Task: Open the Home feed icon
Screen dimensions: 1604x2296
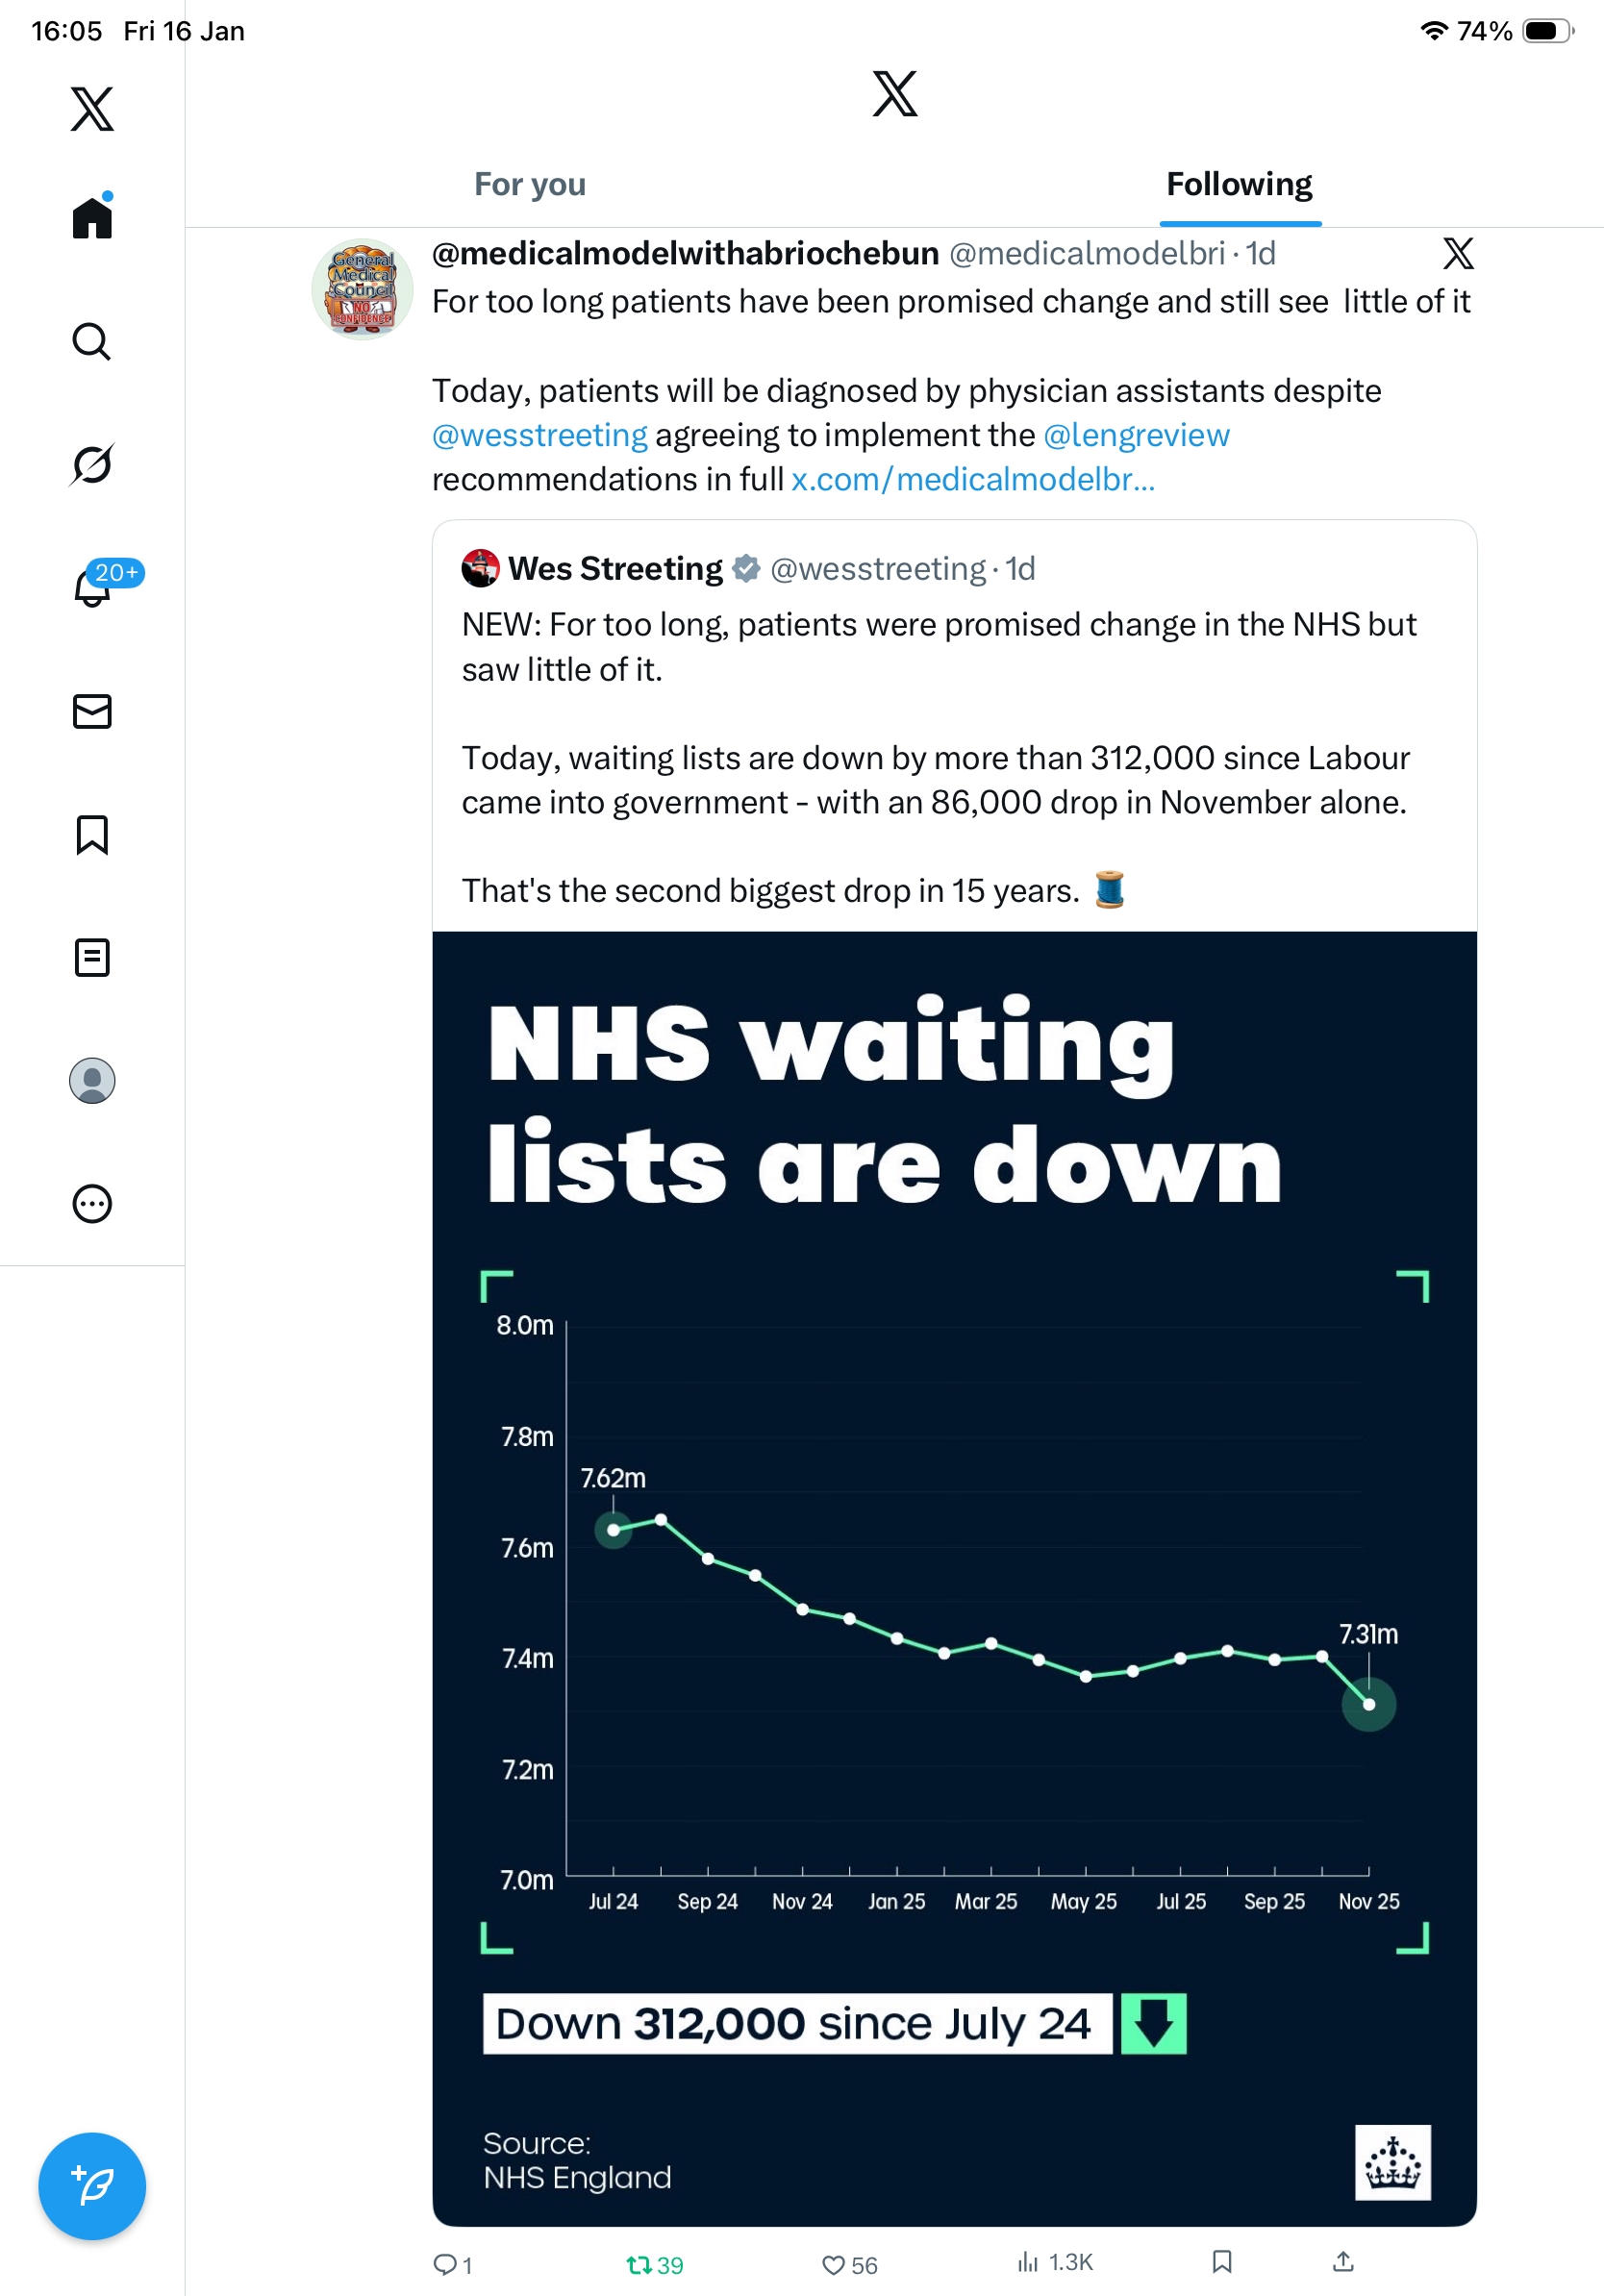Action: (x=92, y=217)
